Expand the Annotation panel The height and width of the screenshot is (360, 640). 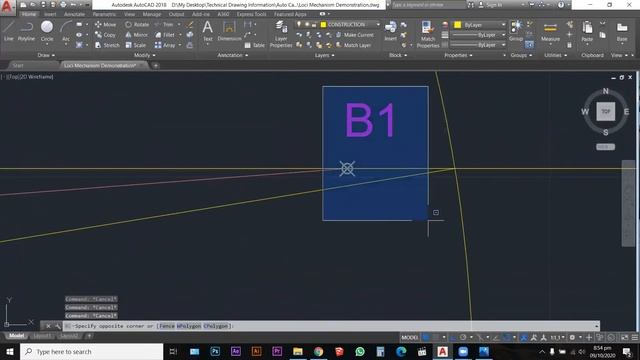coord(233,55)
